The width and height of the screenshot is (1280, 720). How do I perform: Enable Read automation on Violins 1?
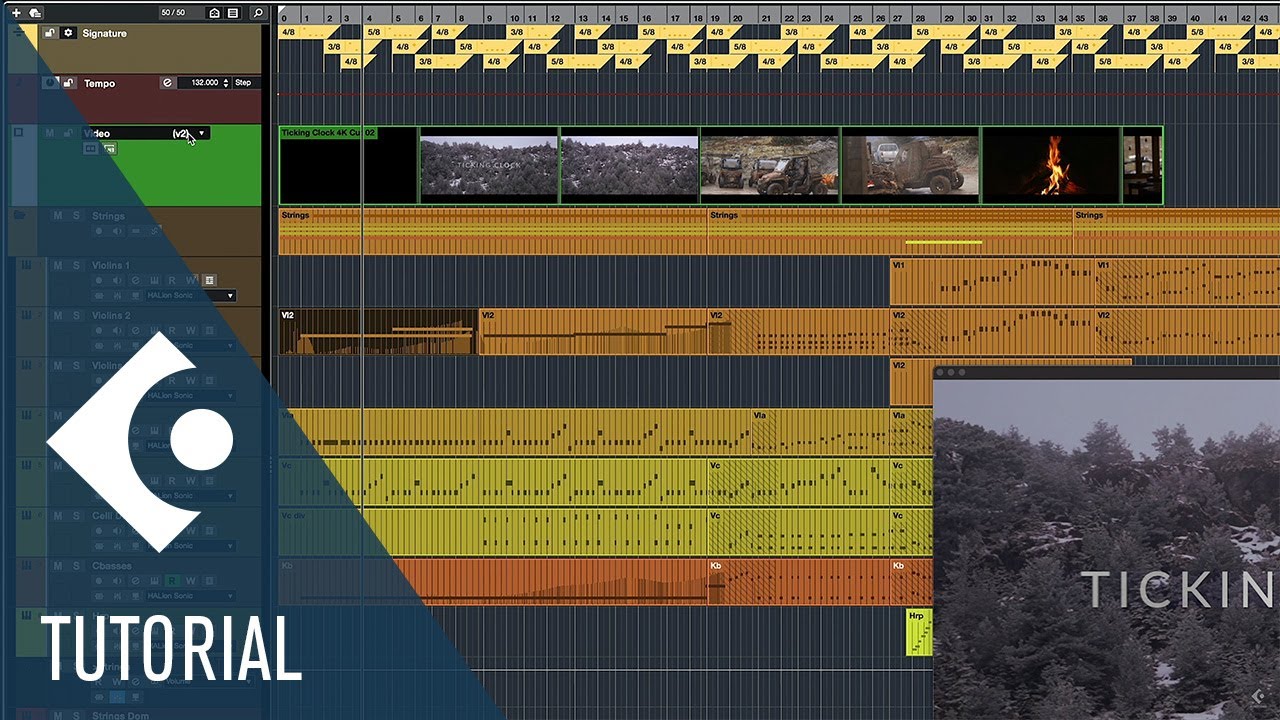point(172,281)
